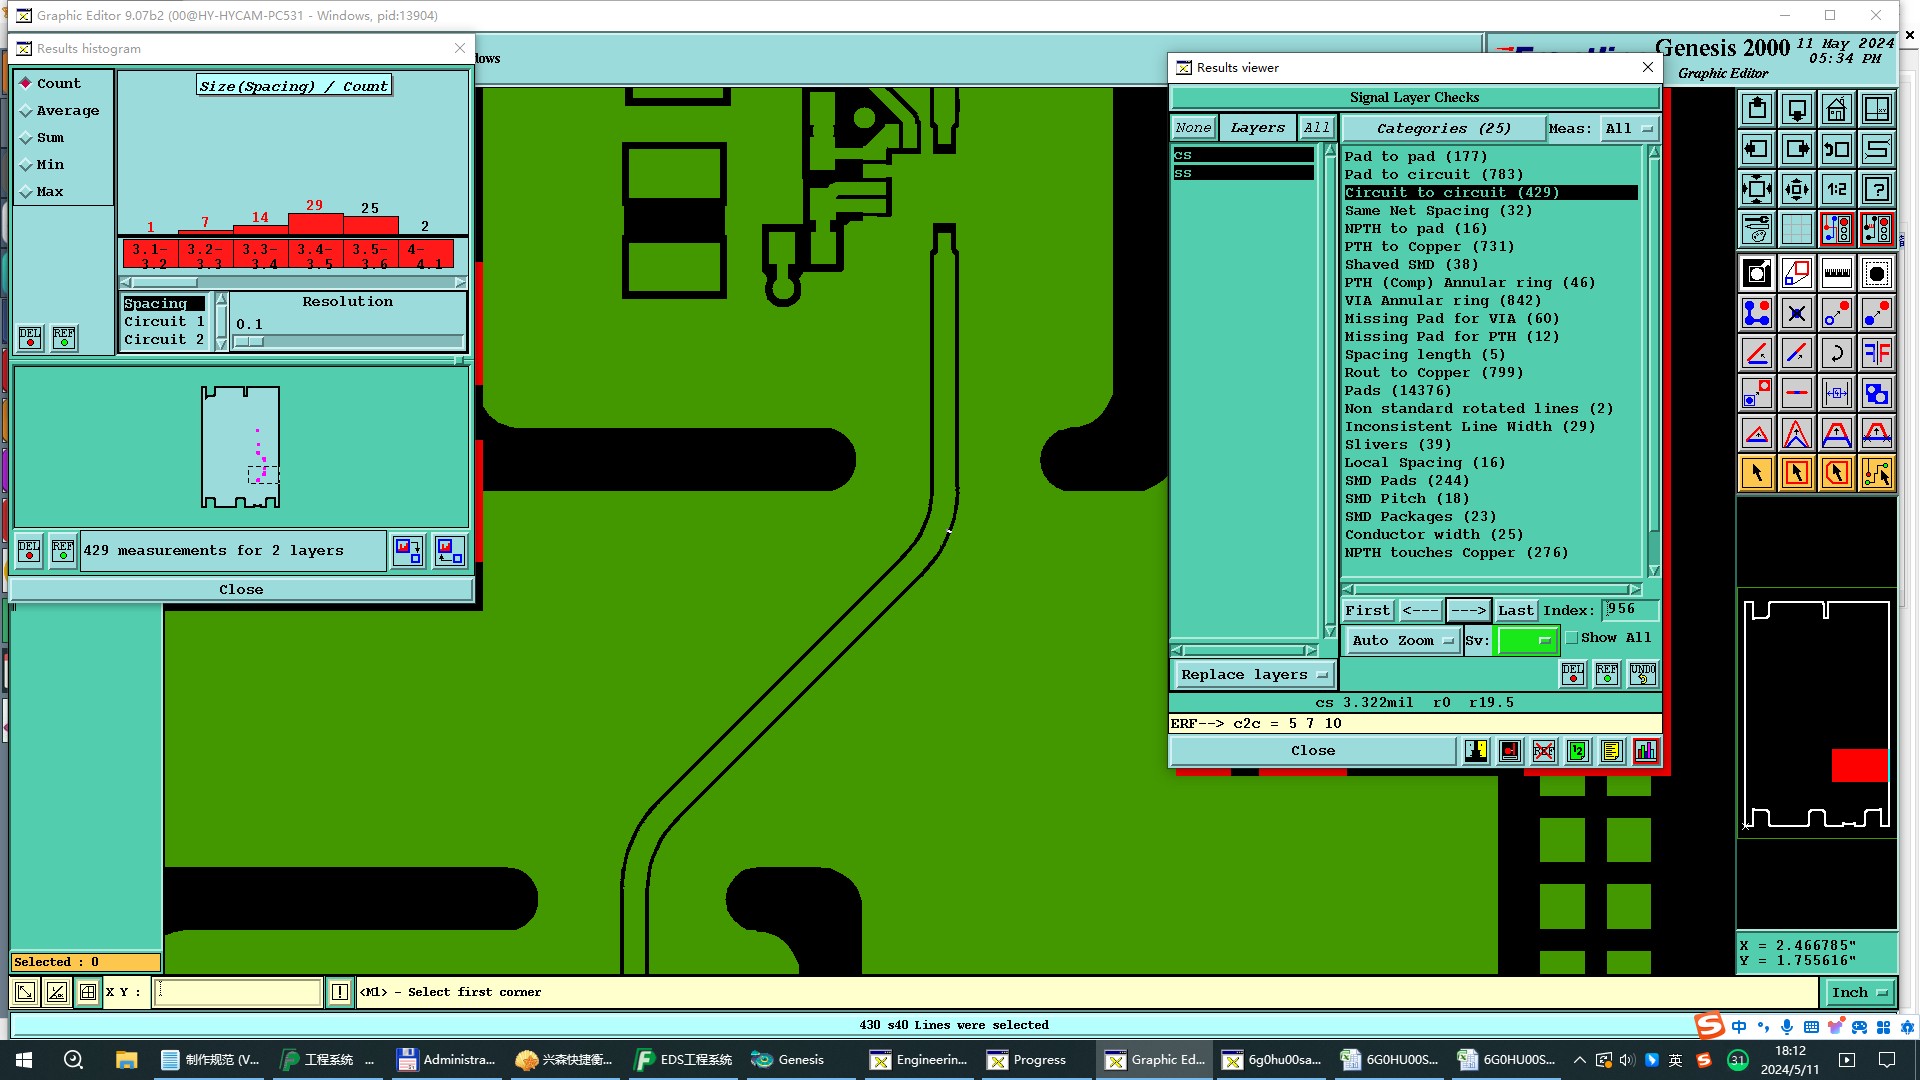Screen dimensions: 1920x1080
Task: Select the SMD Pitch (18) category
Action: tap(1407, 498)
